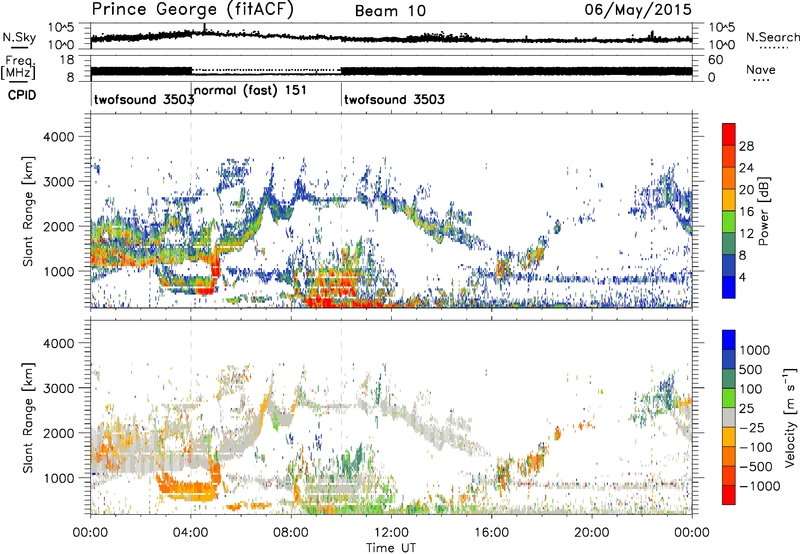800x554 pixels.
Task: Select the "twofsound 3503" label starting at 00:00
Action: (144, 99)
